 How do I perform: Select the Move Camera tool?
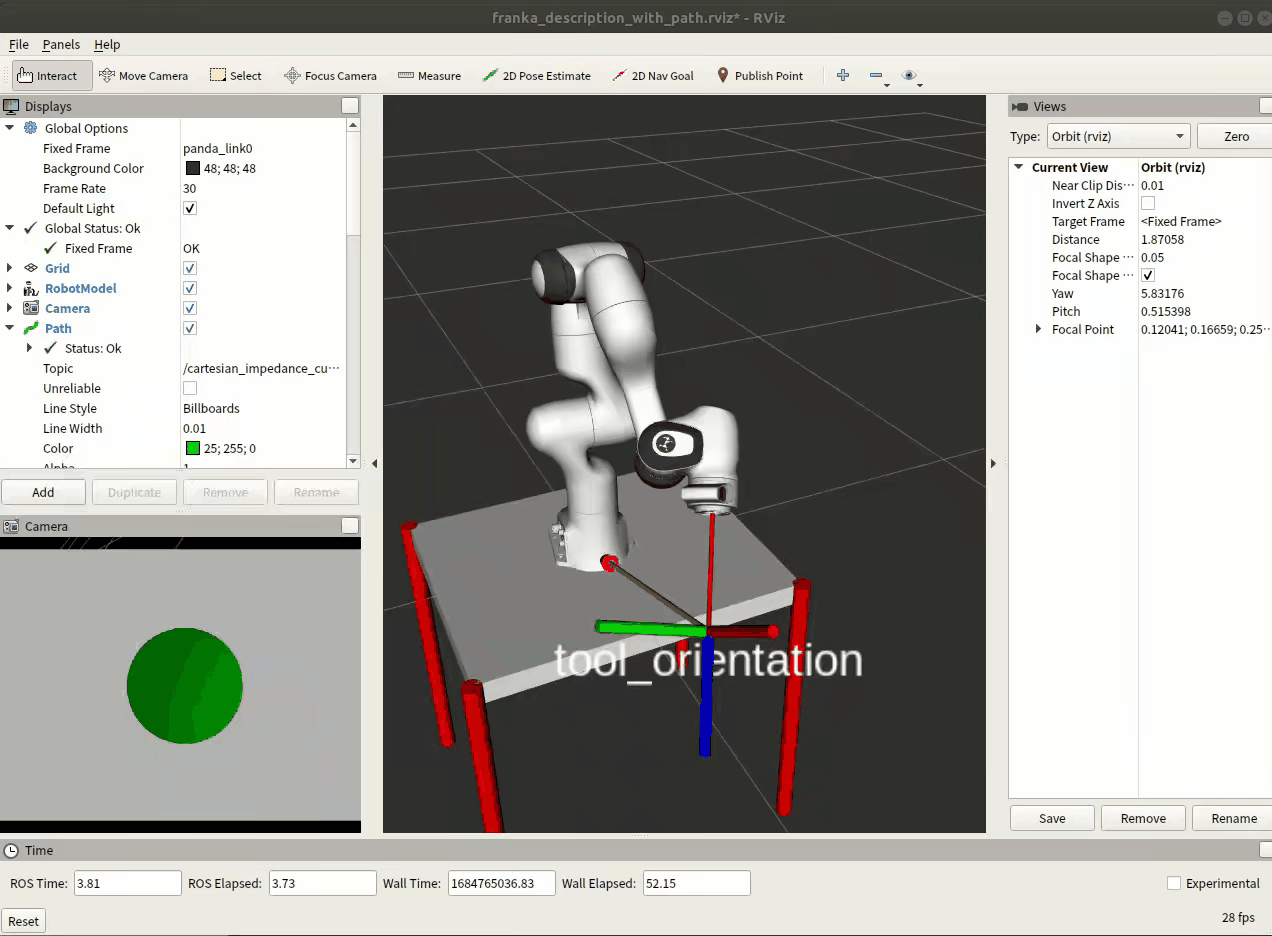coord(143,76)
